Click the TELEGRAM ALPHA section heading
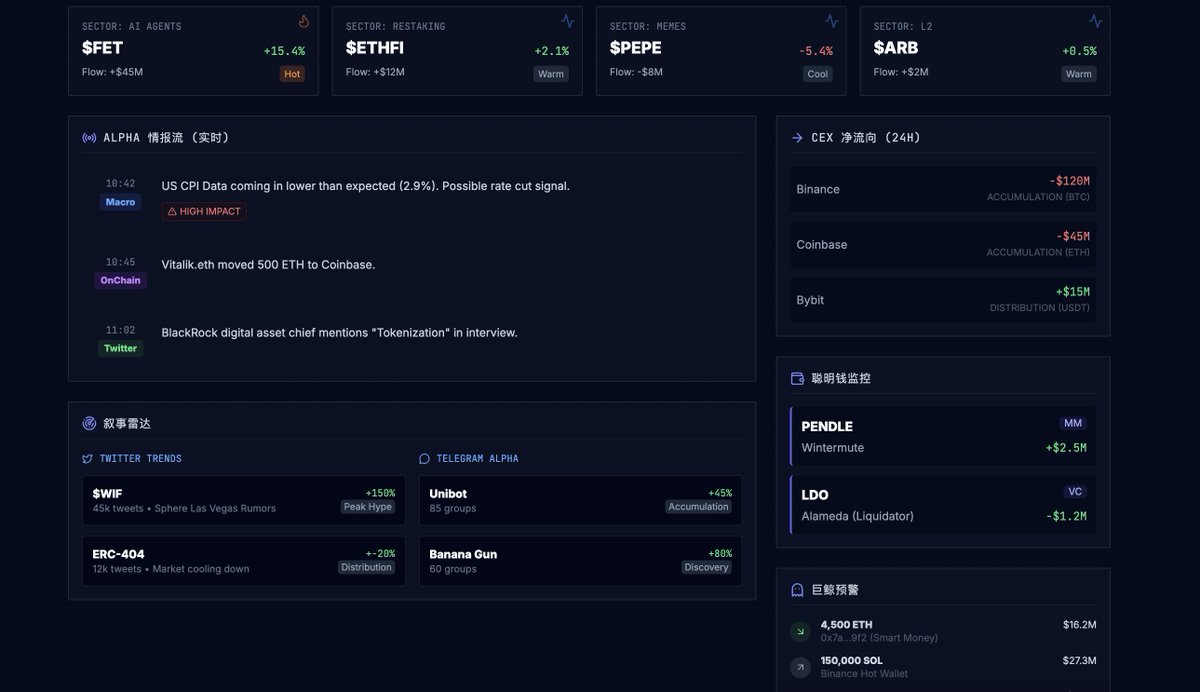This screenshot has height=692, width=1200. (478, 459)
